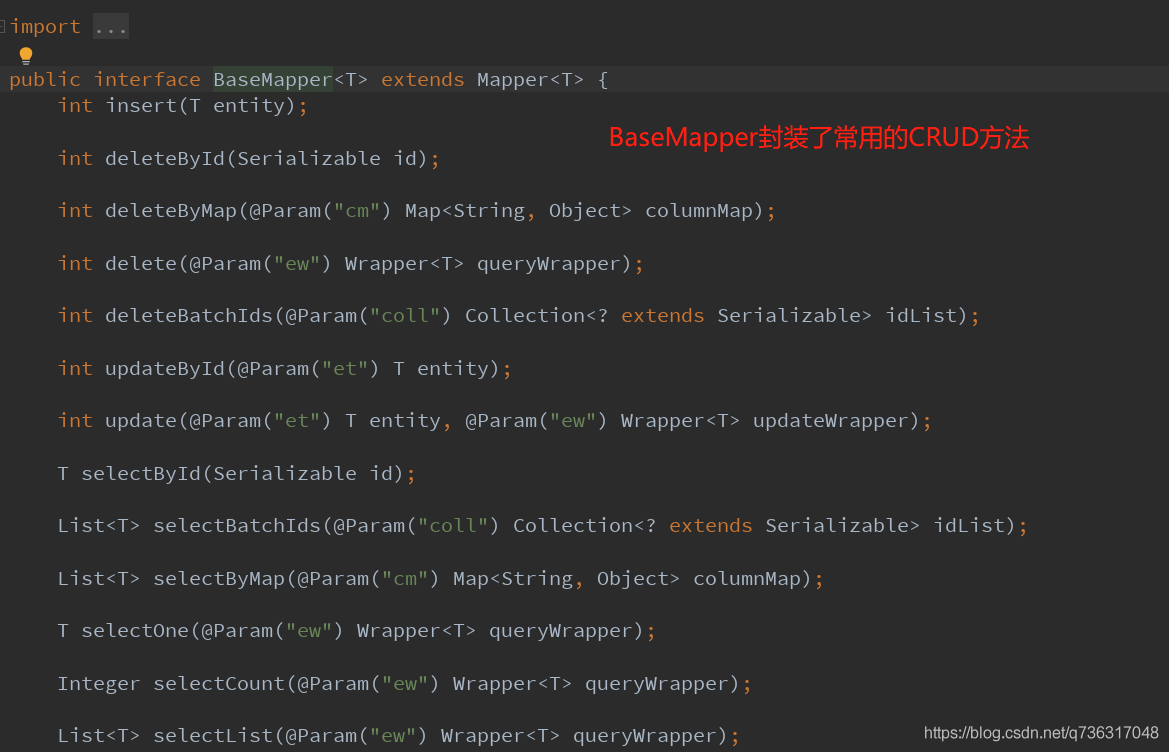Viewport: 1169px width, 752px height.
Task: Place cursor on deleteById method
Action: click(x=165, y=159)
